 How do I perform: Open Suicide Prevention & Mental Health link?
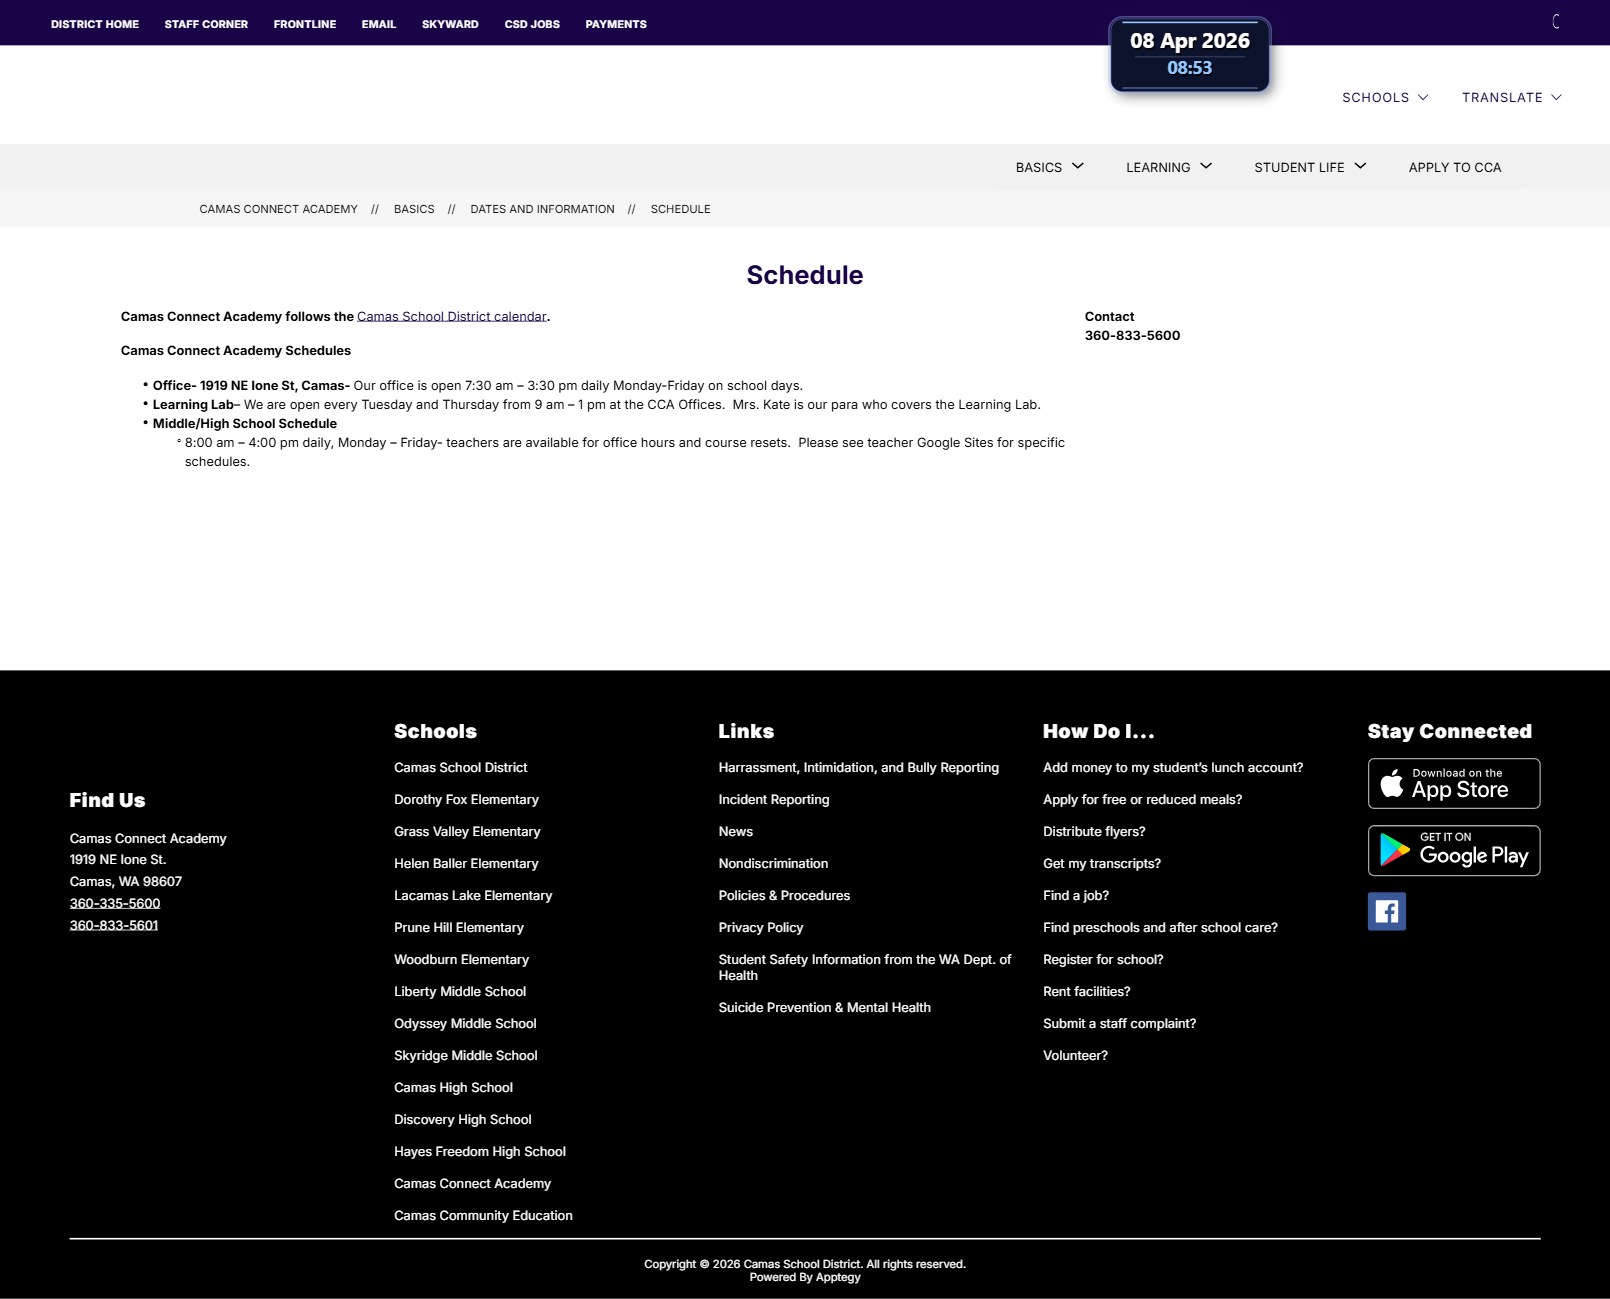pyautogui.click(x=824, y=1007)
